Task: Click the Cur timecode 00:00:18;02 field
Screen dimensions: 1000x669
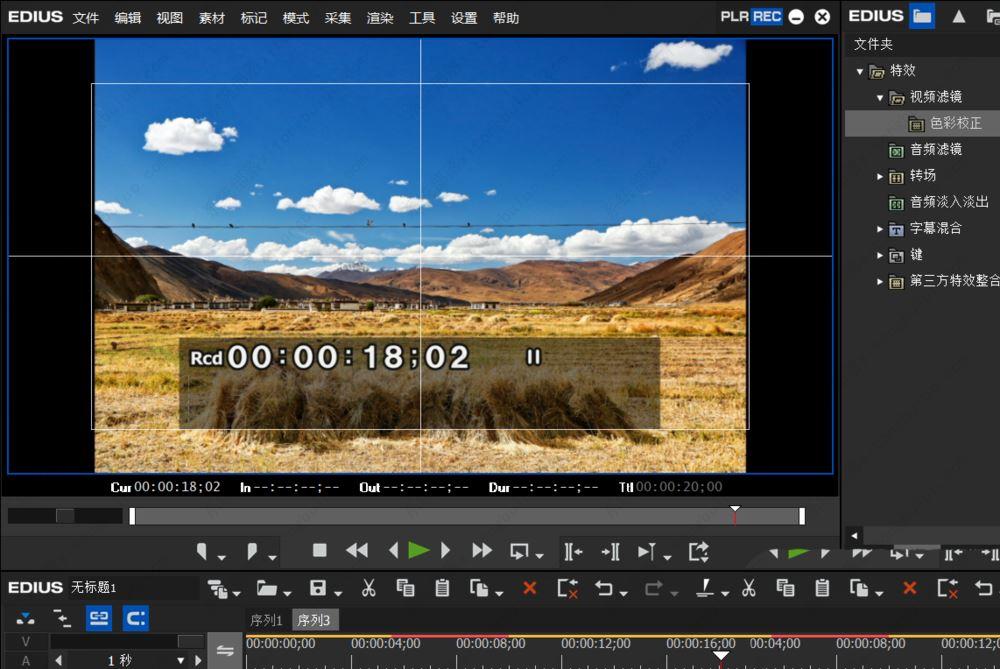Action: [x=177, y=487]
